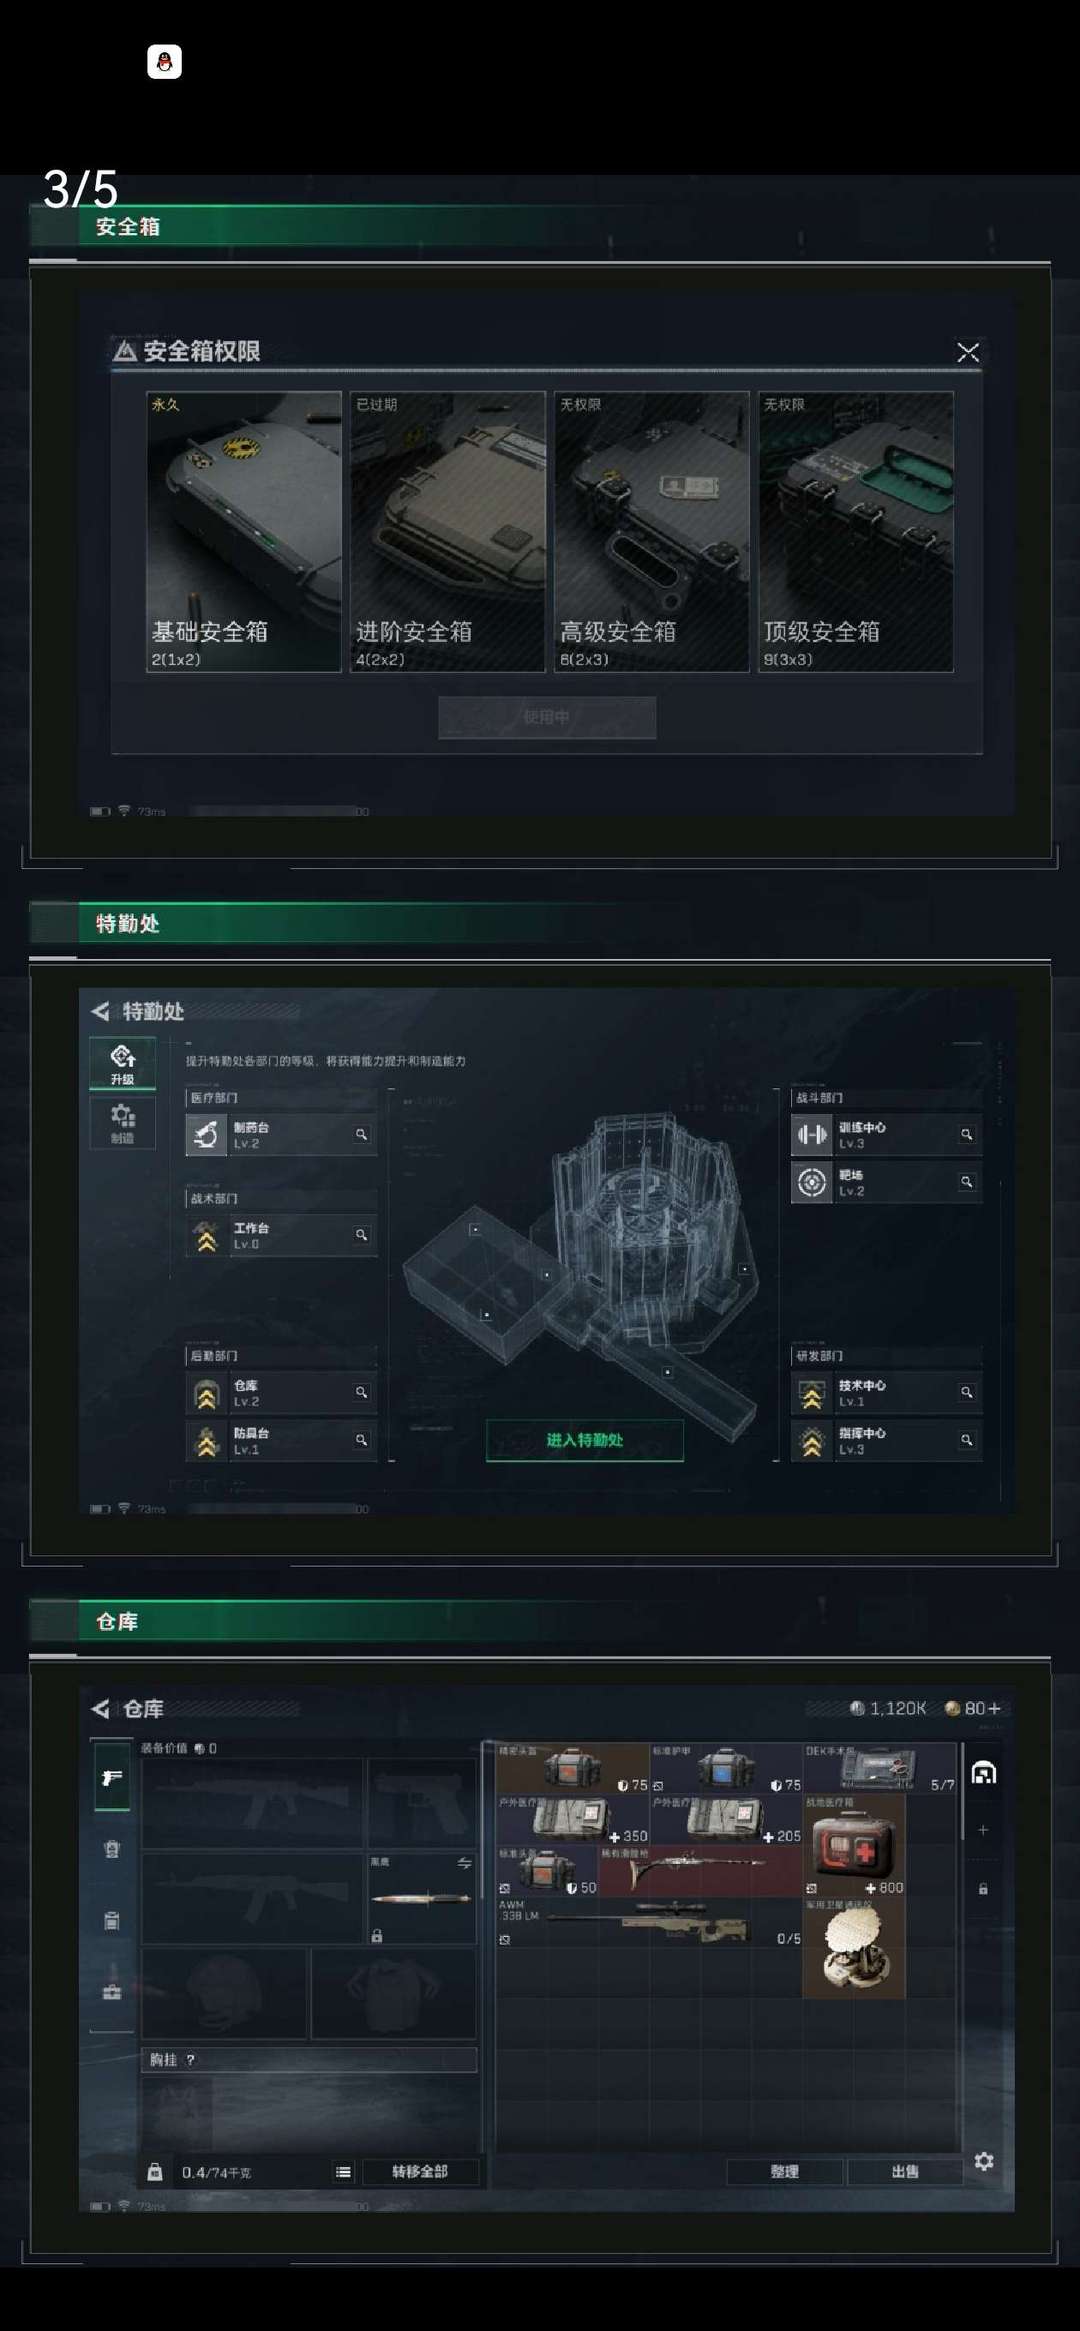The image size is (1080, 2331).
Task: Select the 进阶安全箱 thumbnail
Action: (x=447, y=531)
